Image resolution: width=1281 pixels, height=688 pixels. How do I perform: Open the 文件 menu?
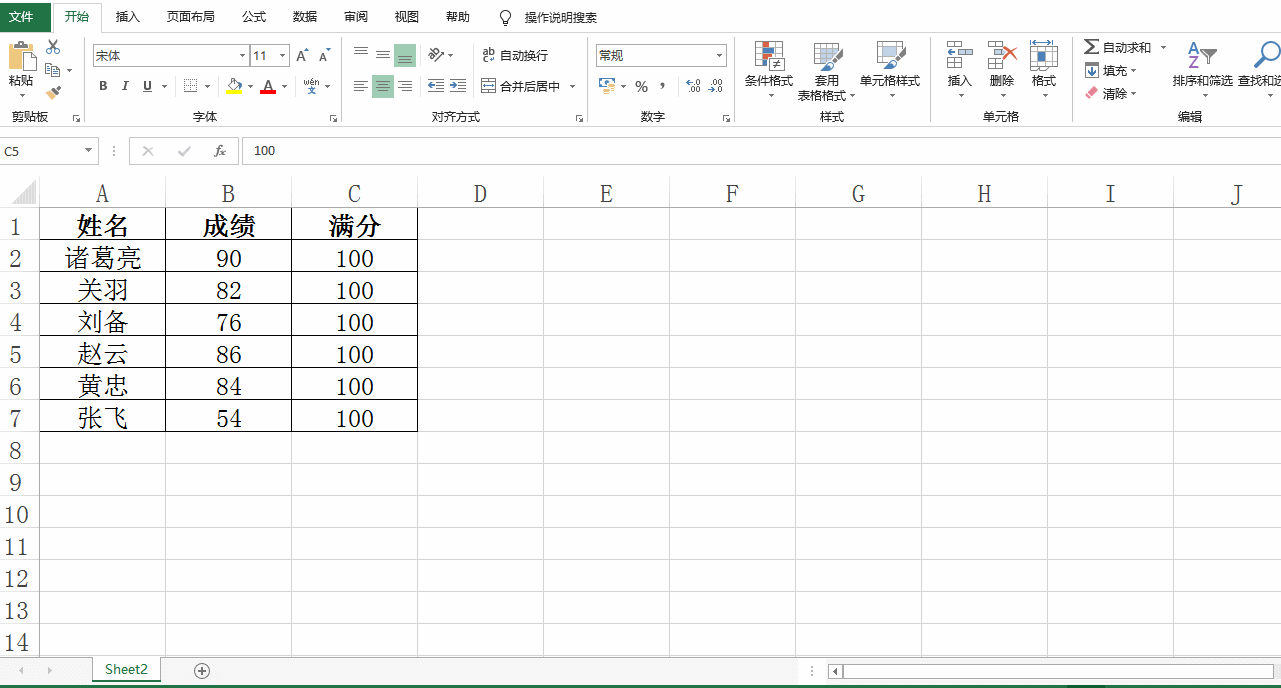(24, 17)
